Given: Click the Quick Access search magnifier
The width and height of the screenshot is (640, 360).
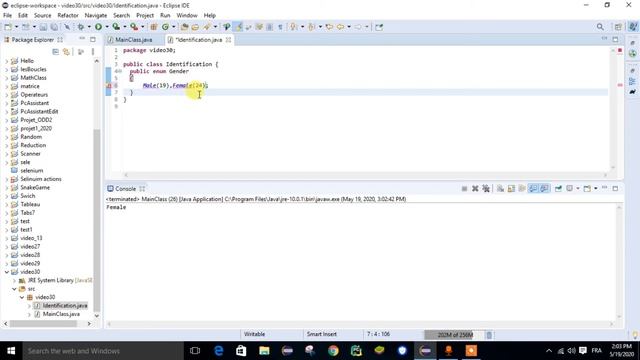Looking at the screenshot, I should click(600, 27).
